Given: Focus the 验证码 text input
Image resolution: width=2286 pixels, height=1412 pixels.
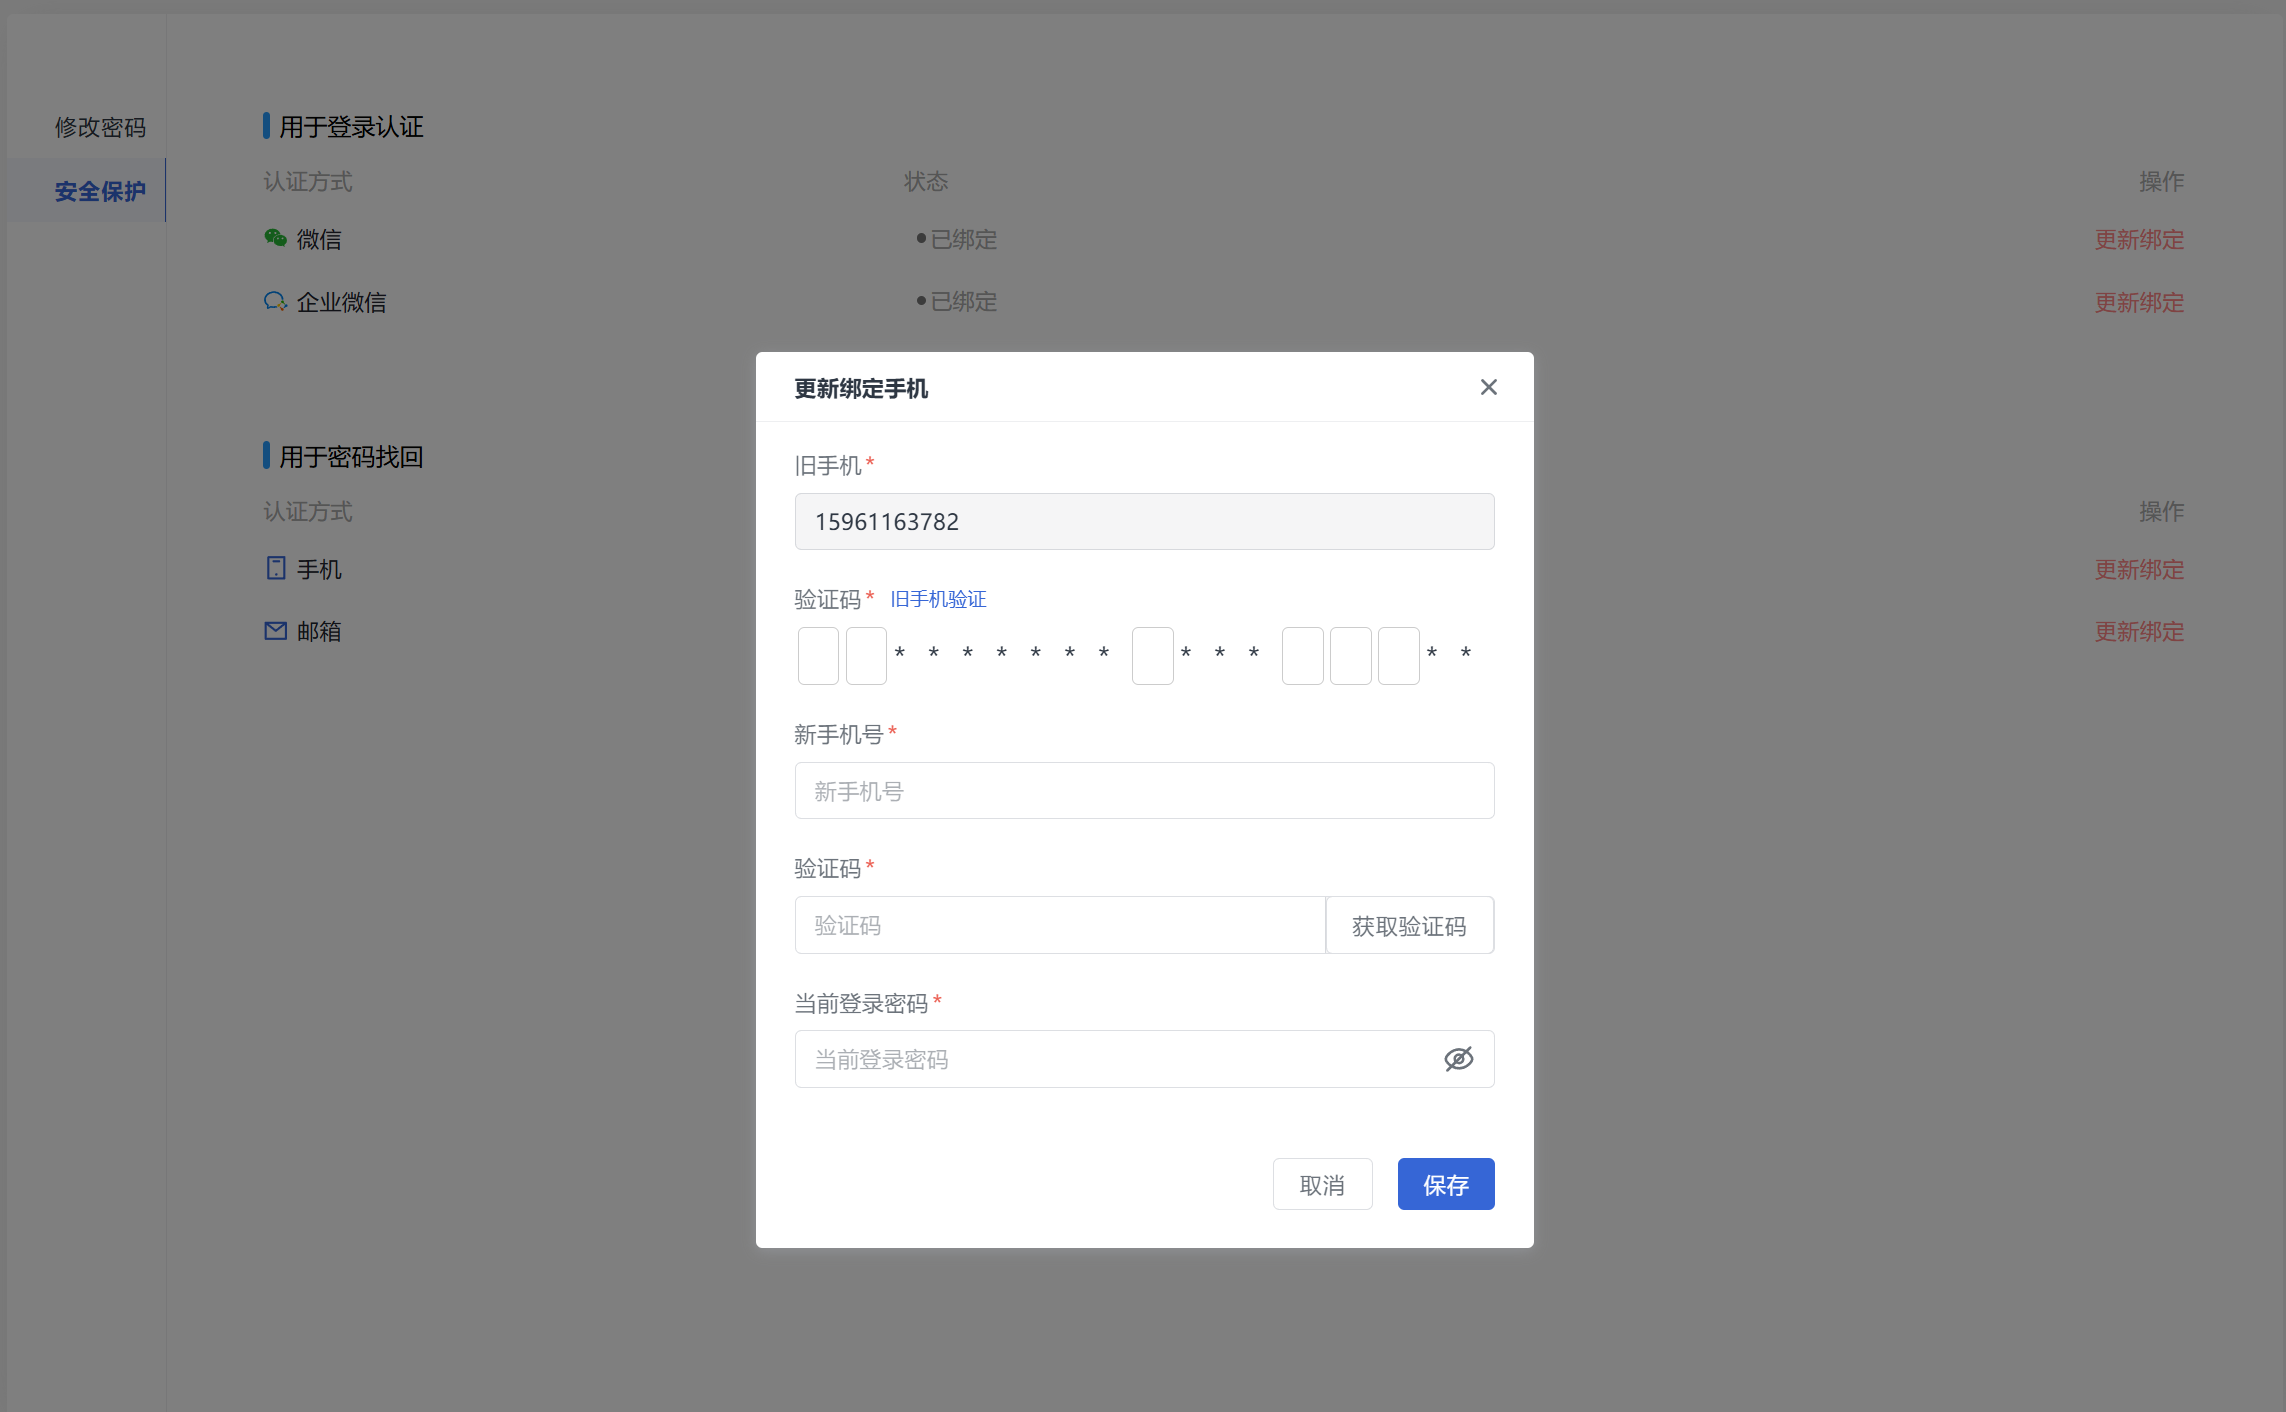Looking at the screenshot, I should [x=1060, y=926].
